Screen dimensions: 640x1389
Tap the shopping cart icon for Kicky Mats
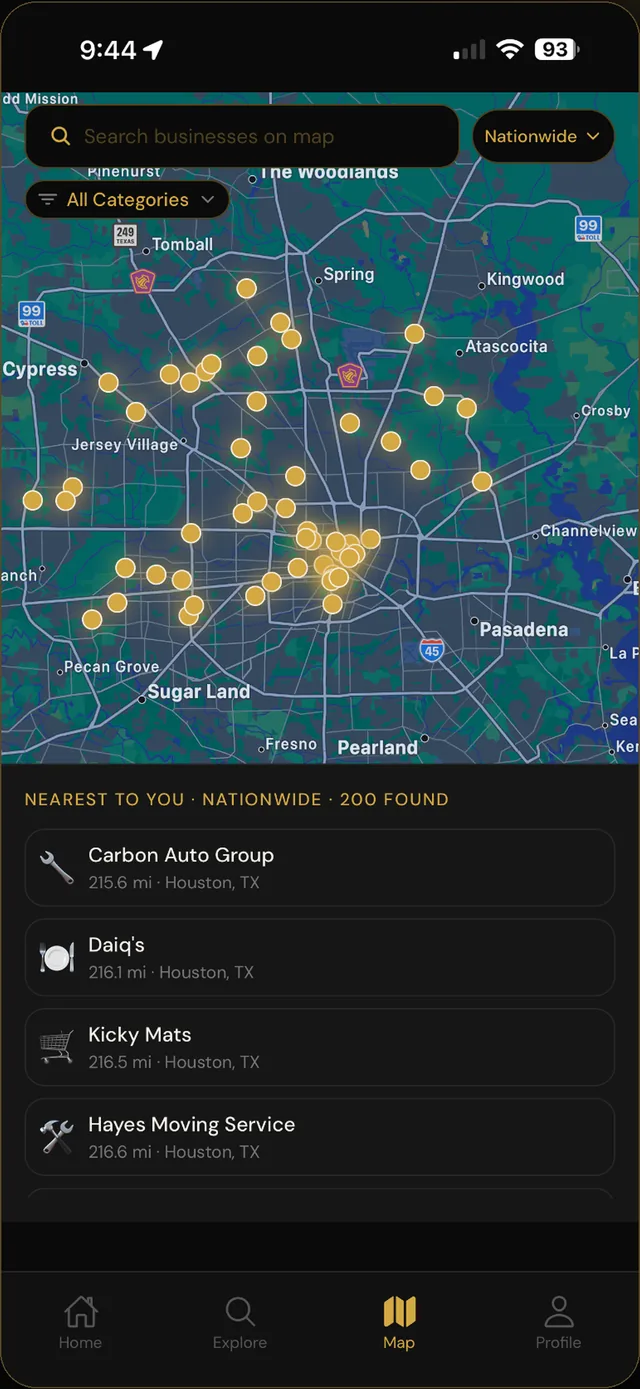click(x=57, y=1047)
